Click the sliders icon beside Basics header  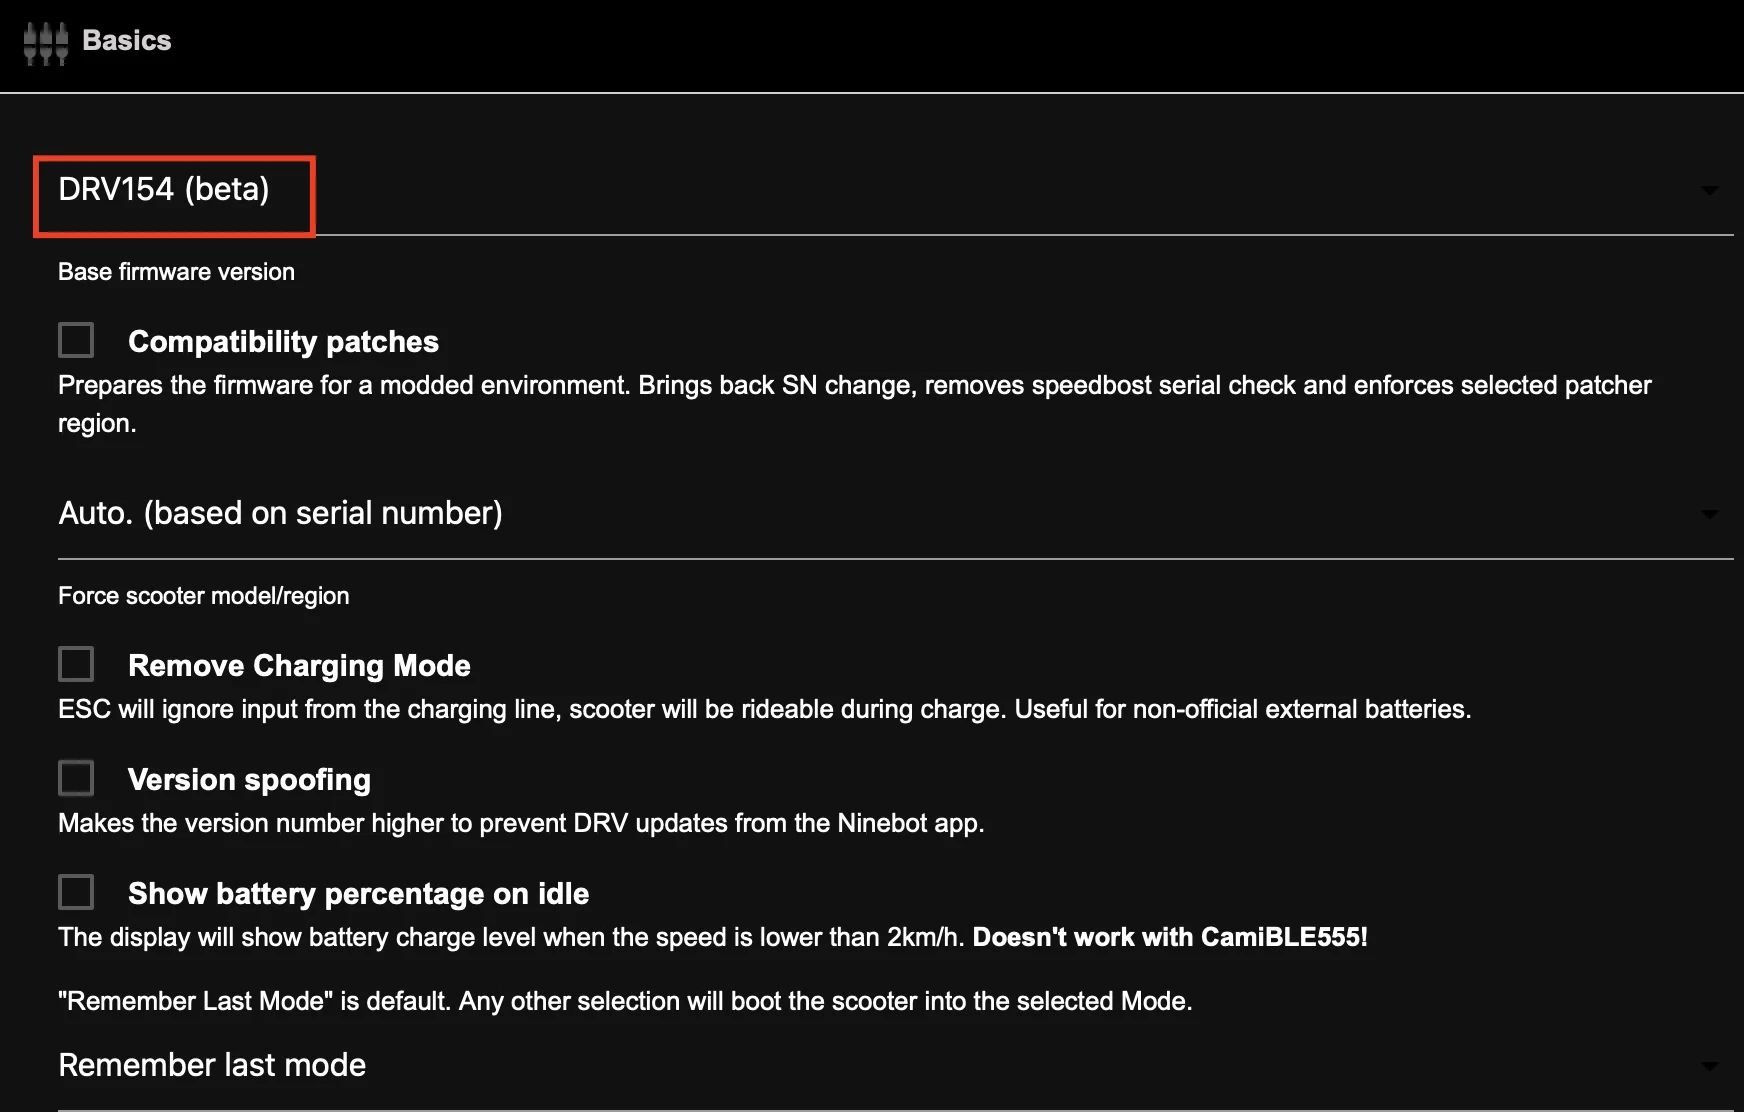[45, 41]
